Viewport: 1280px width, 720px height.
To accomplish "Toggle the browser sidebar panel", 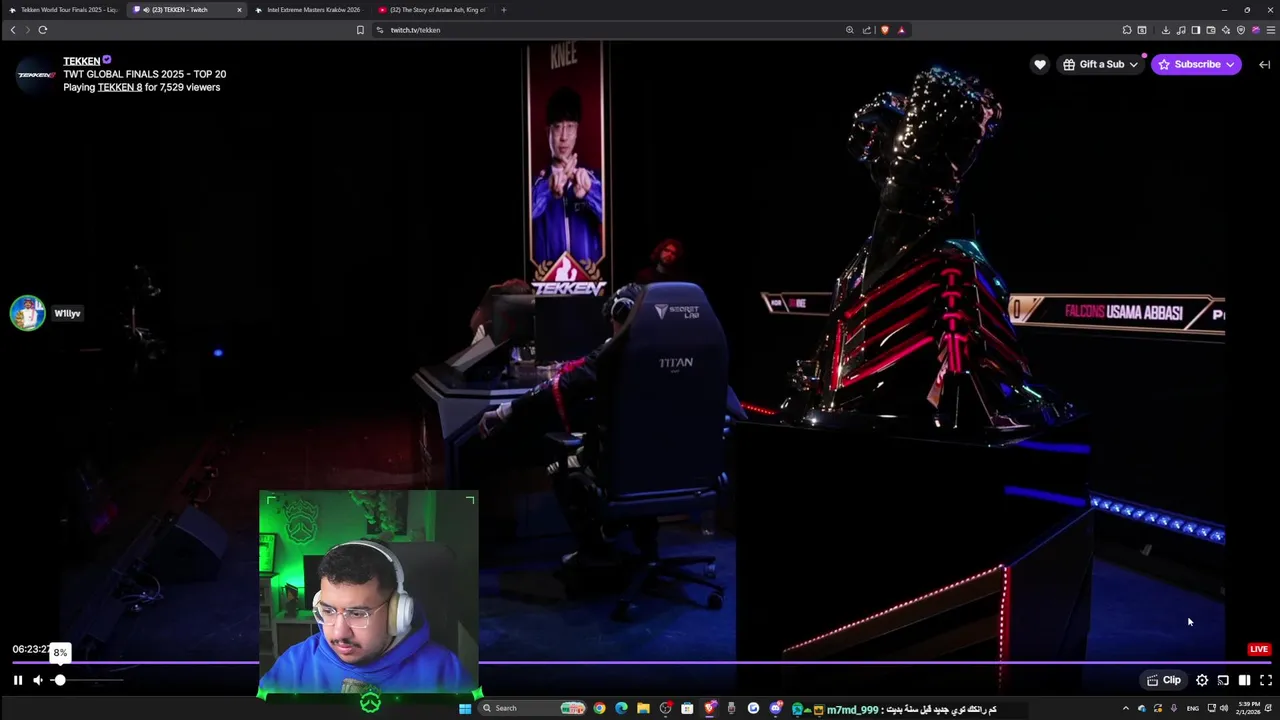I will tap(1196, 30).
